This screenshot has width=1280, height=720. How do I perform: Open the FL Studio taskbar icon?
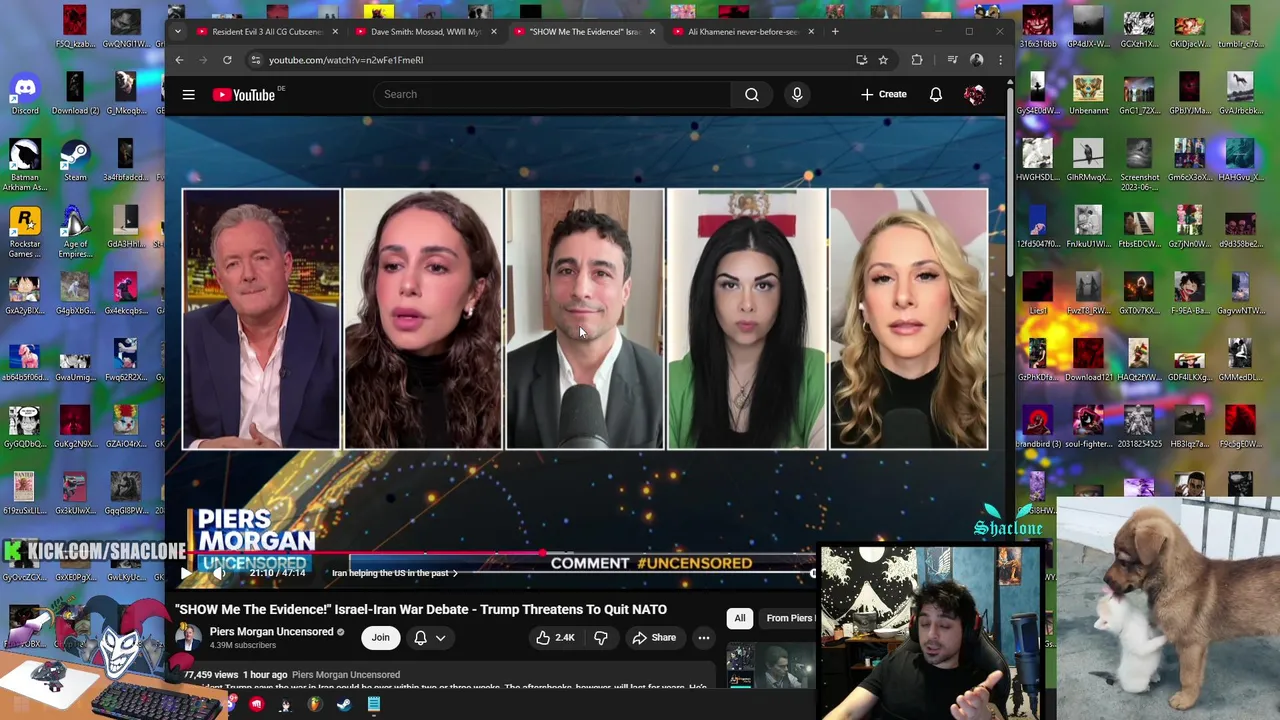[314, 705]
